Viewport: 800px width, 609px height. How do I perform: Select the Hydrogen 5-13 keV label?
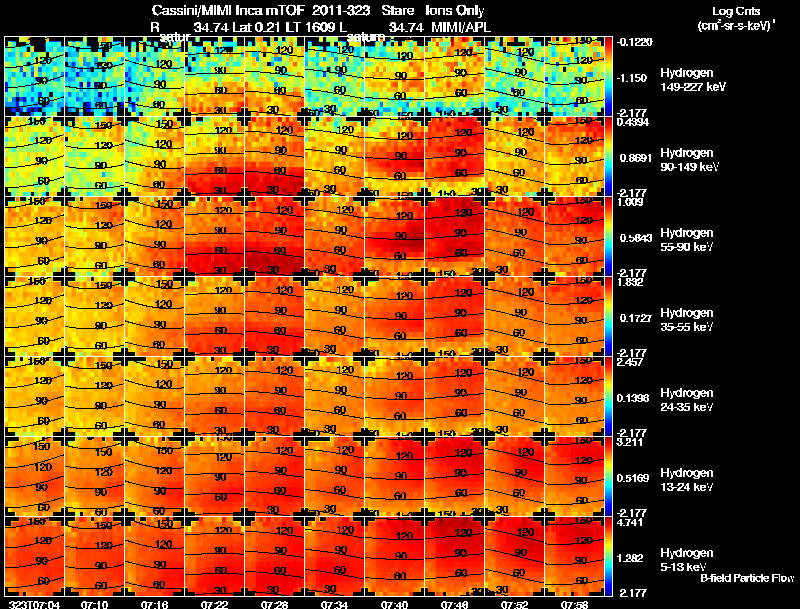coord(687,560)
